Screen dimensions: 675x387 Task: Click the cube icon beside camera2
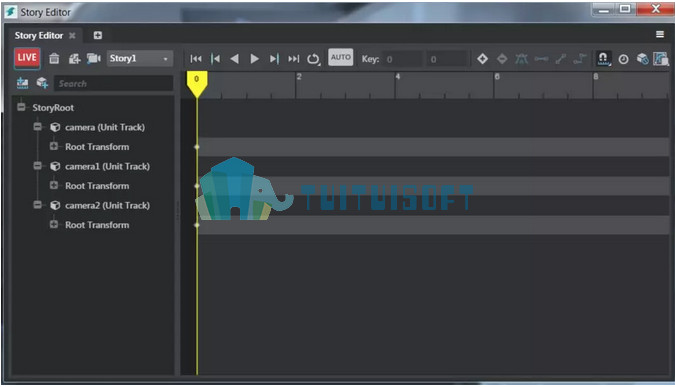pos(55,205)
